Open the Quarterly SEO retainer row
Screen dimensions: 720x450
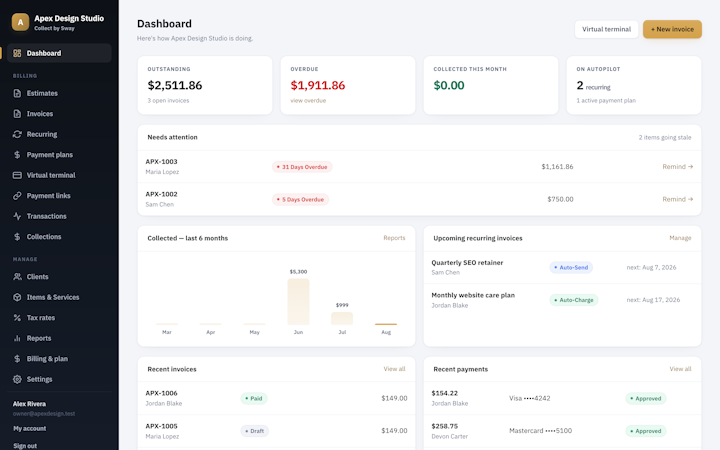[562, 267]
